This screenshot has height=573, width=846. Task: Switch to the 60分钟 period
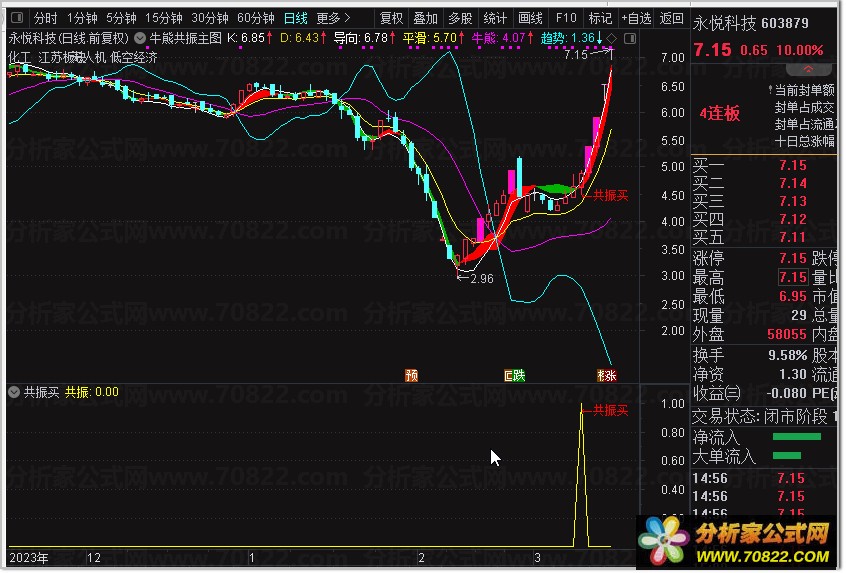(x=256, y=18)
